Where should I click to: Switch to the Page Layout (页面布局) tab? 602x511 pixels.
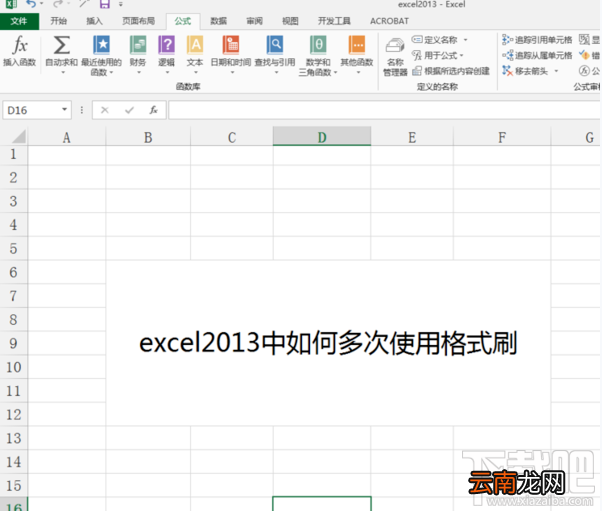point(138,21)
